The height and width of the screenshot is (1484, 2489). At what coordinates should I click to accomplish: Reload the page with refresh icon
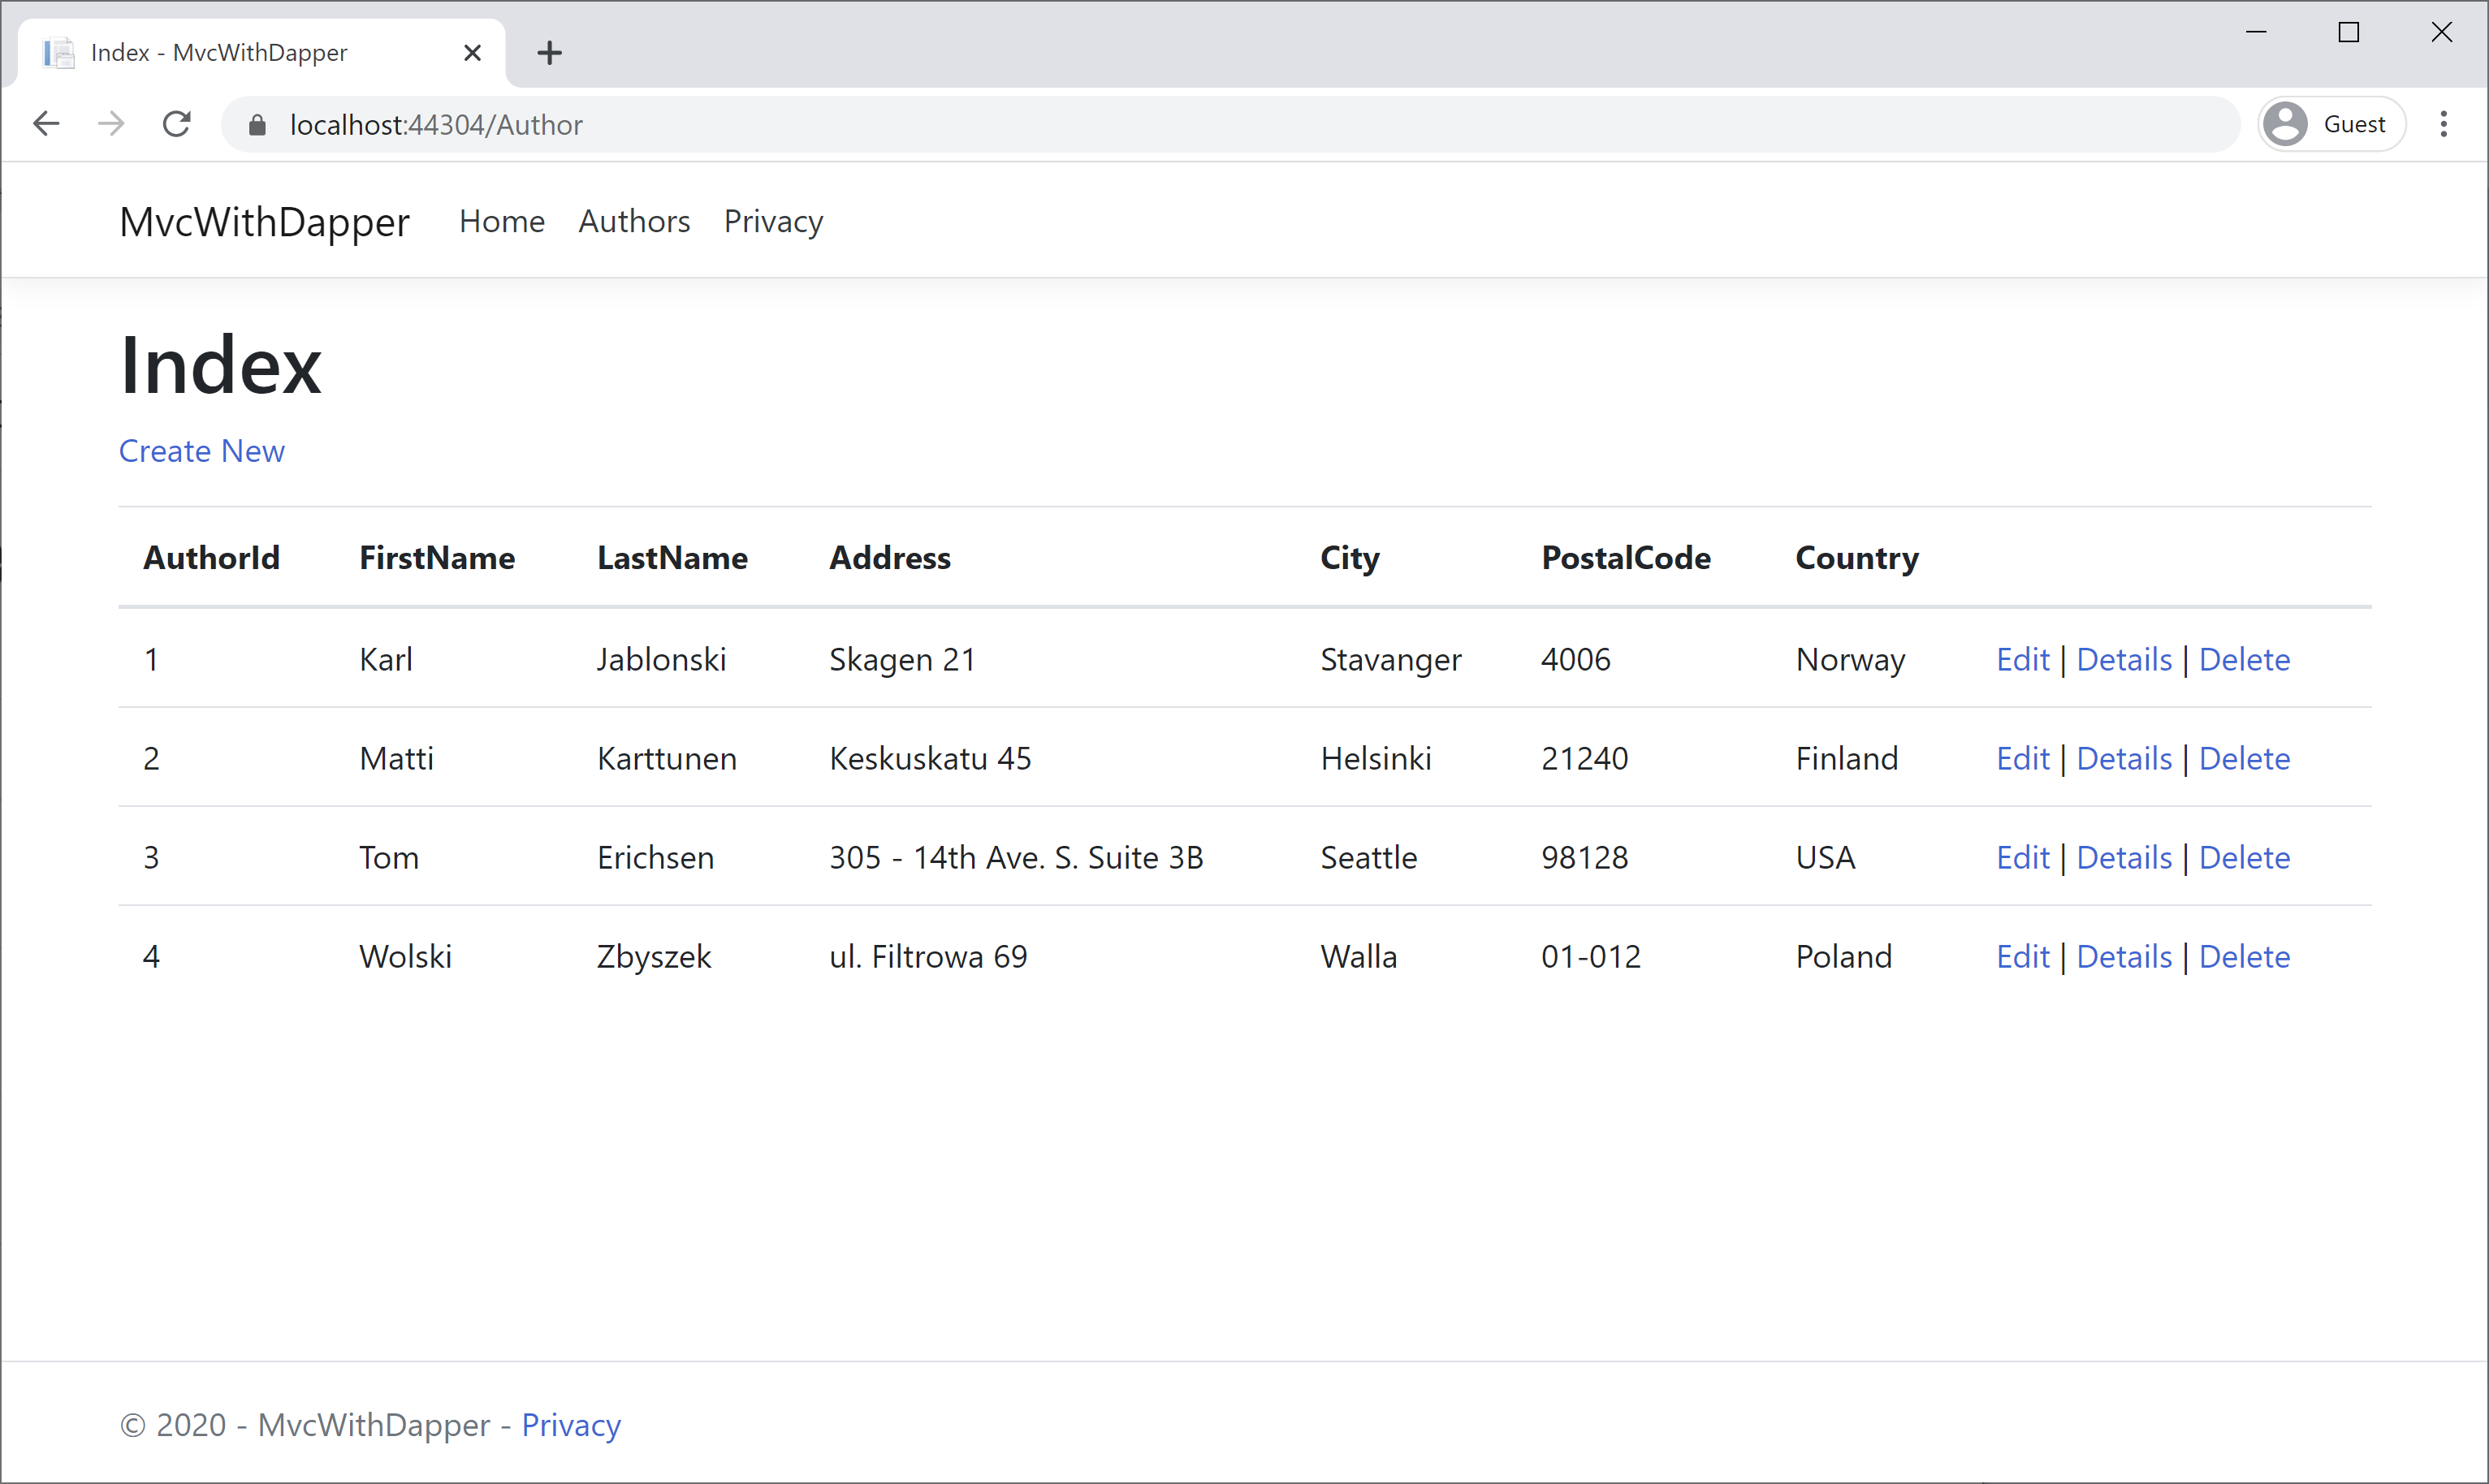point(177,124)
